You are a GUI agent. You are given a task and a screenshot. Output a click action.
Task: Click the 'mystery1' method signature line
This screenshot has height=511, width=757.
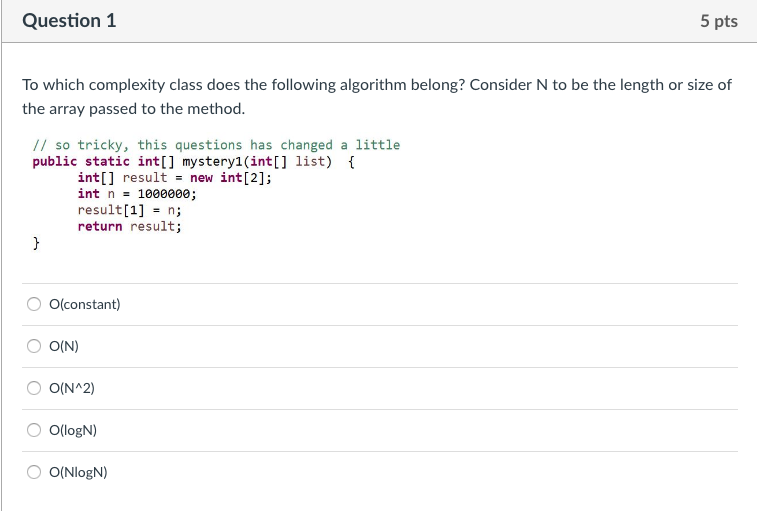(194, 161)
